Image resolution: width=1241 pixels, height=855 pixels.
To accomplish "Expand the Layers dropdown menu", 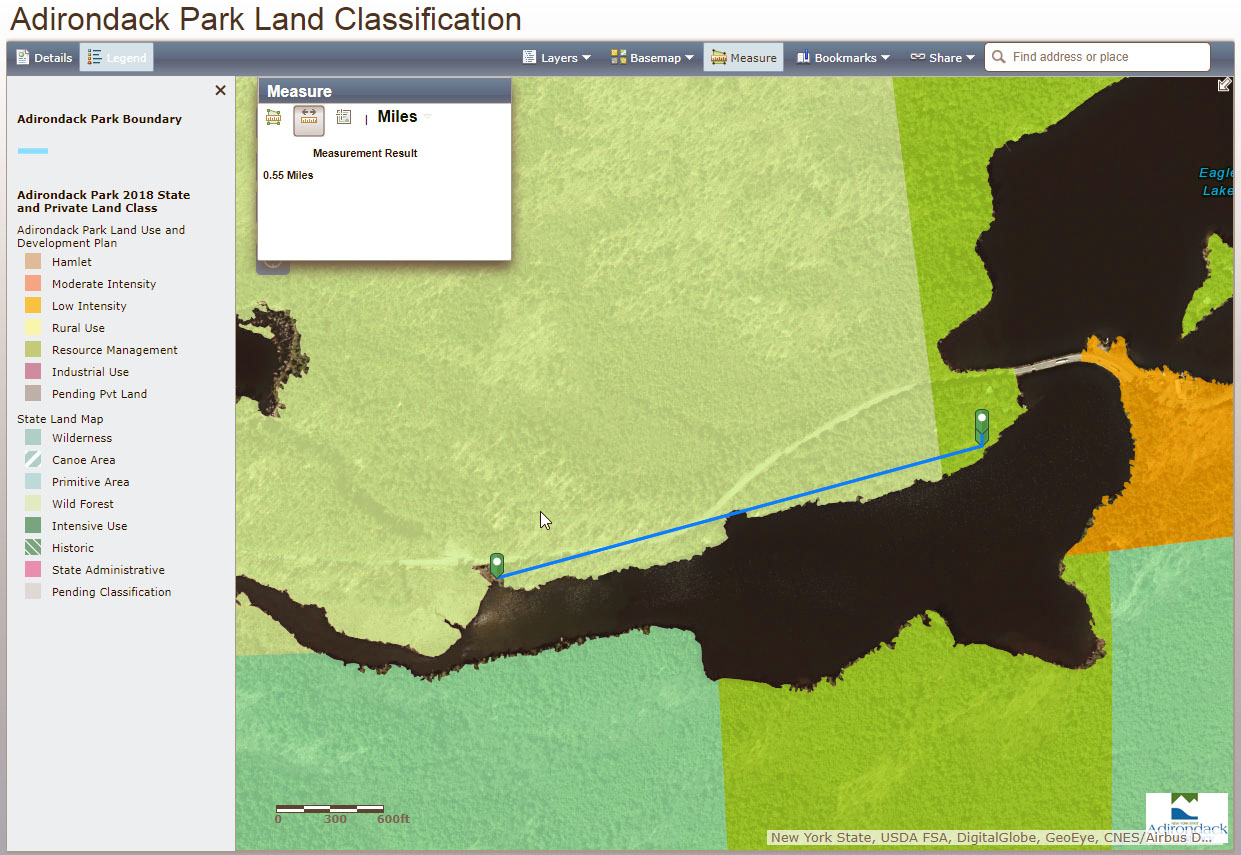I will [557, 58].
